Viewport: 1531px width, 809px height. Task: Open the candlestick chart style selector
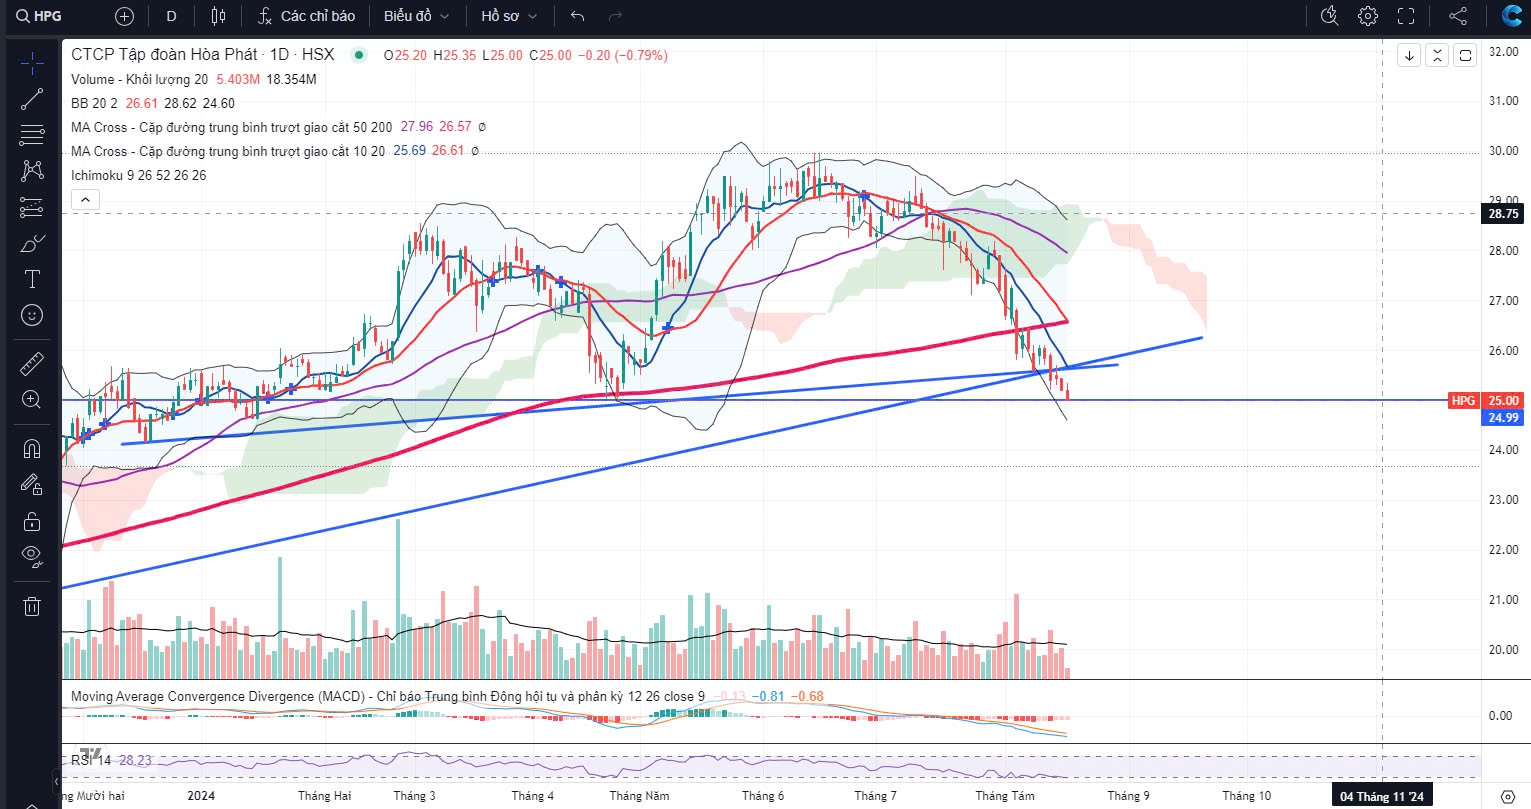click(x=219, y=16)
